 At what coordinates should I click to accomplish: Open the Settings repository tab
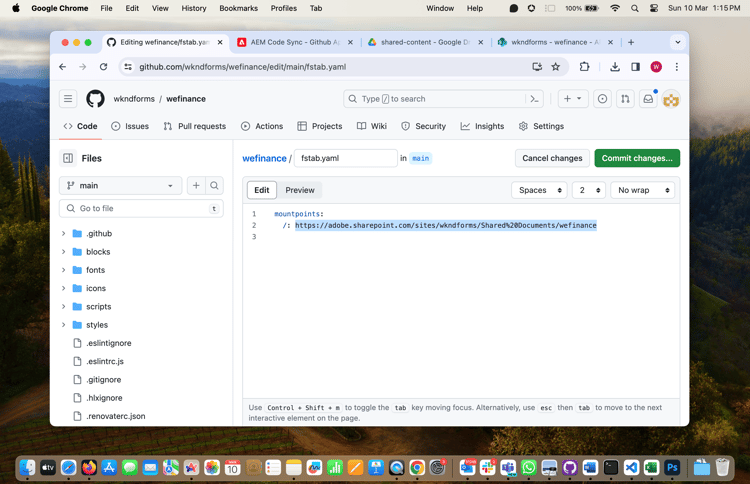(541, 126)
